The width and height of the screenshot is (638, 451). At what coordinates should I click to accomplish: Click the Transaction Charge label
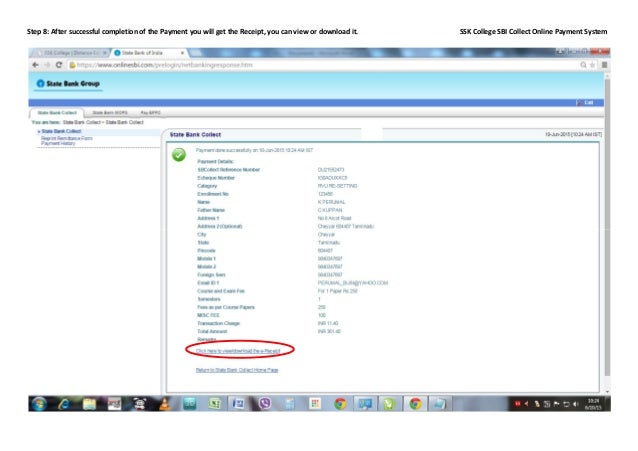(x=218, y=323)
